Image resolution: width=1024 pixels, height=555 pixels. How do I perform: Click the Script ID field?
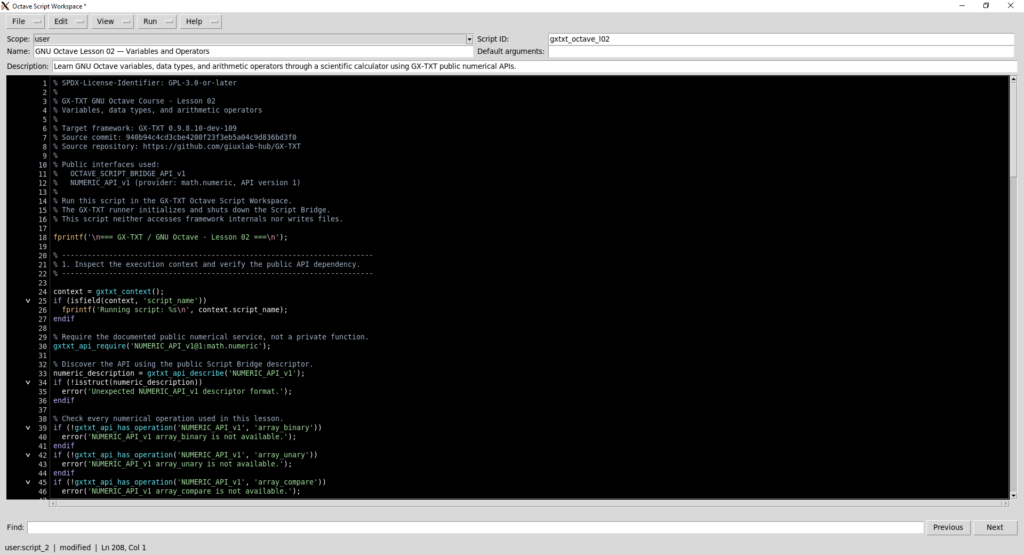(x=781, y=39)
